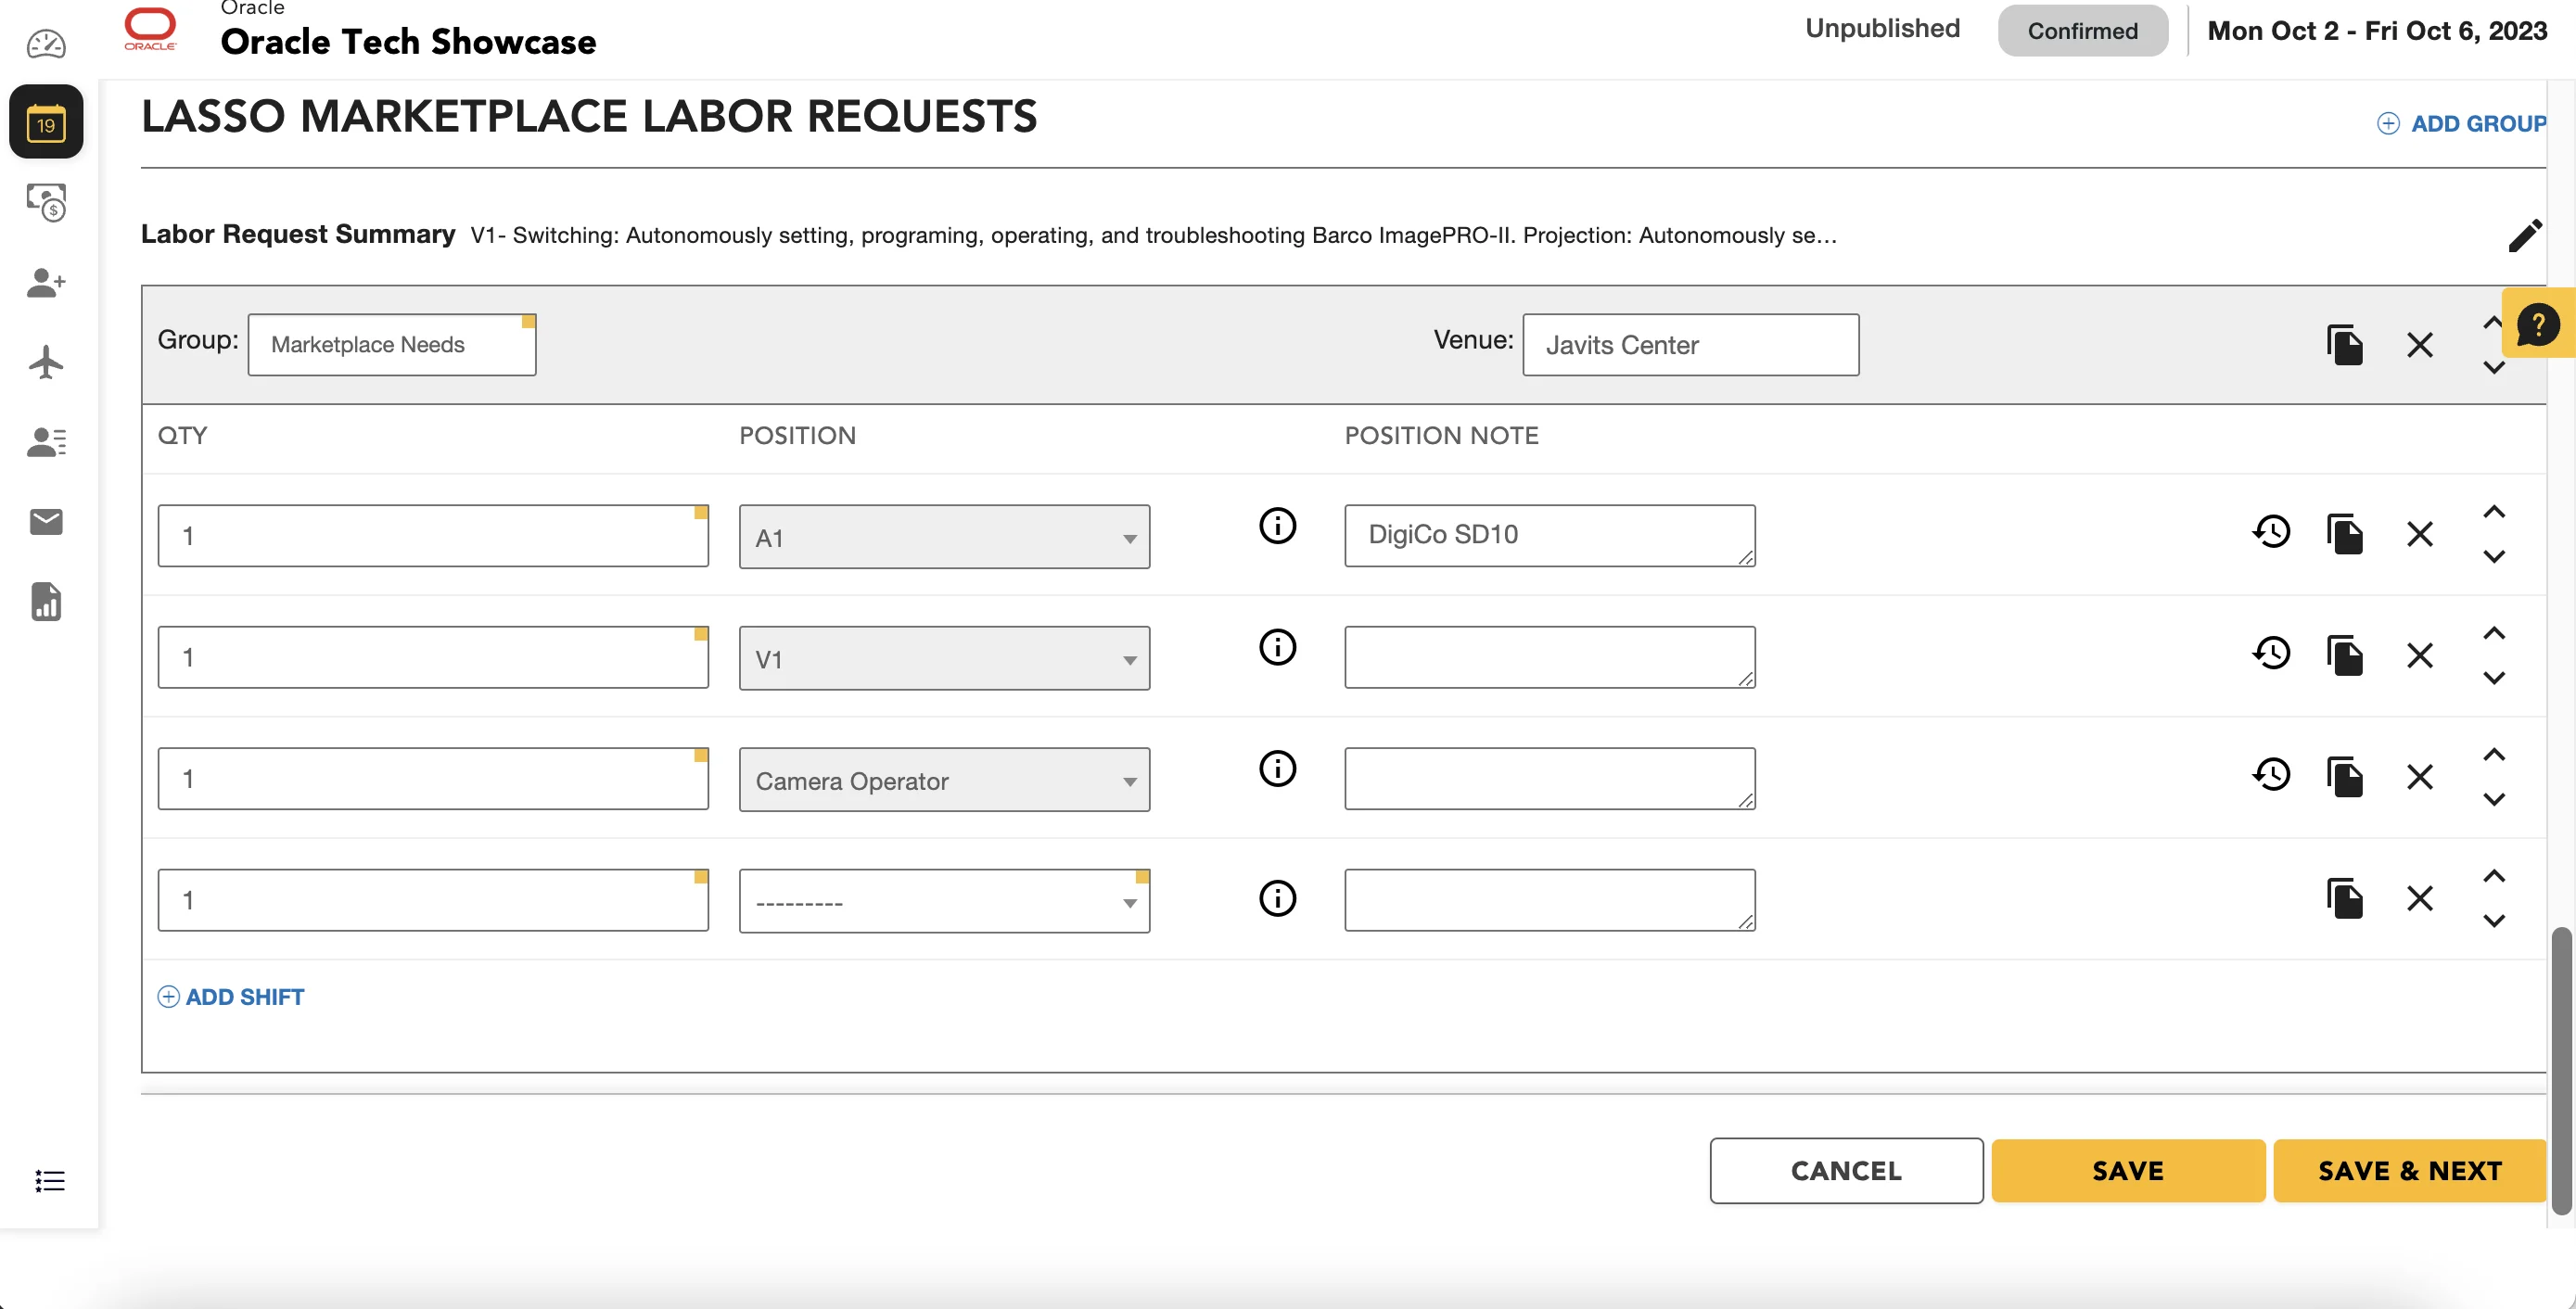This screenshot has width=2576, height=1309.
Task: View history for the A1 row
Action: (x=2272, y=532)
